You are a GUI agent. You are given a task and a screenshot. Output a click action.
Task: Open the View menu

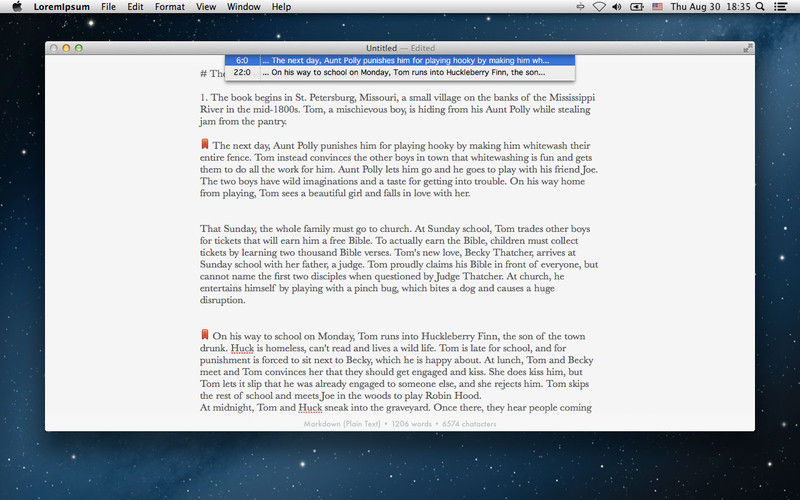pos(205,7)
